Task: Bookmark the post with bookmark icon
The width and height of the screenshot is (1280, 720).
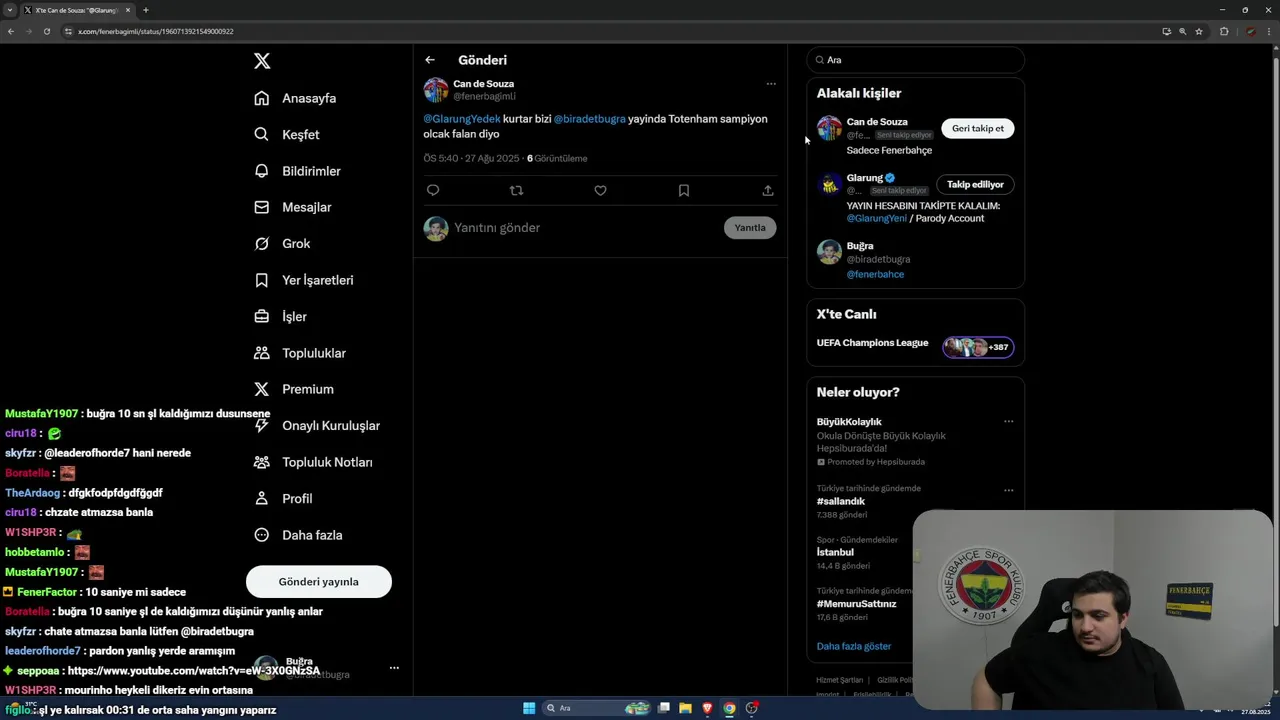Action: point(684,190)
